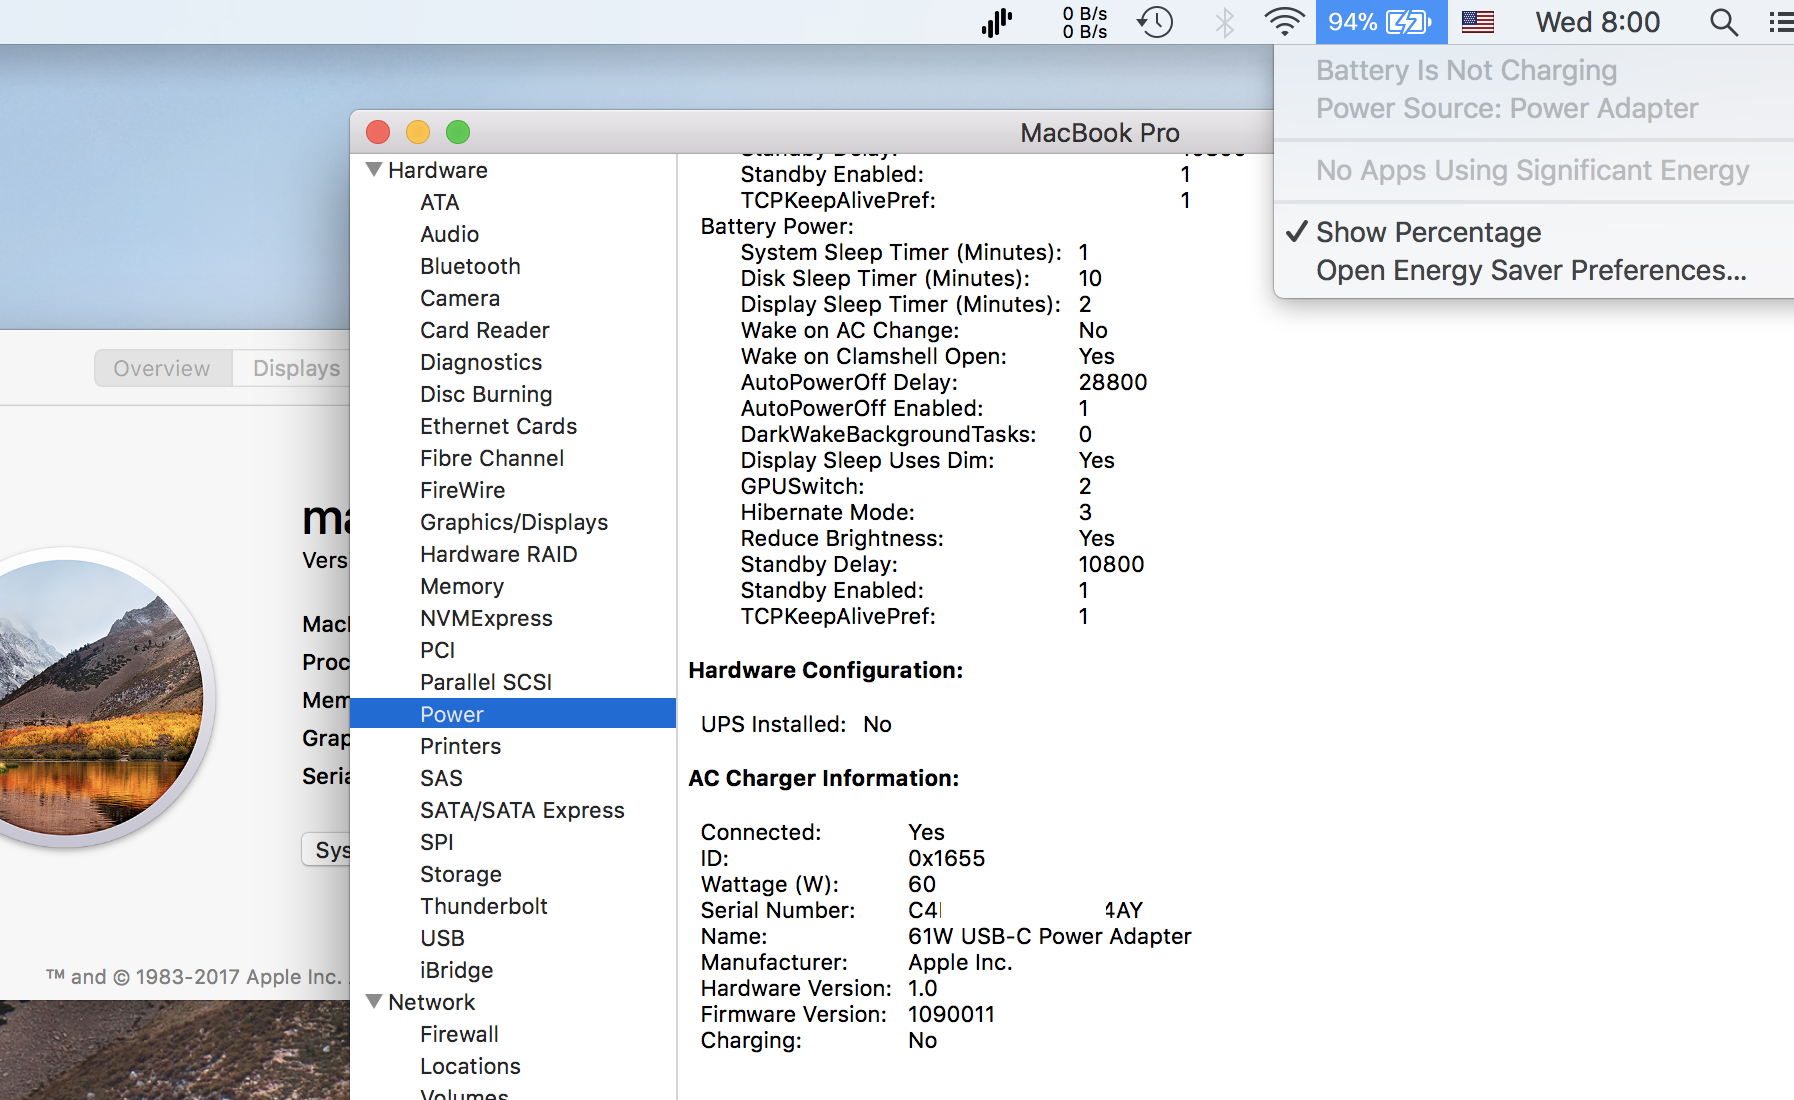Open Energy Saver Preferences from battery menu
This screenshot has width=1794, height=1100.
pos(1531,270)
